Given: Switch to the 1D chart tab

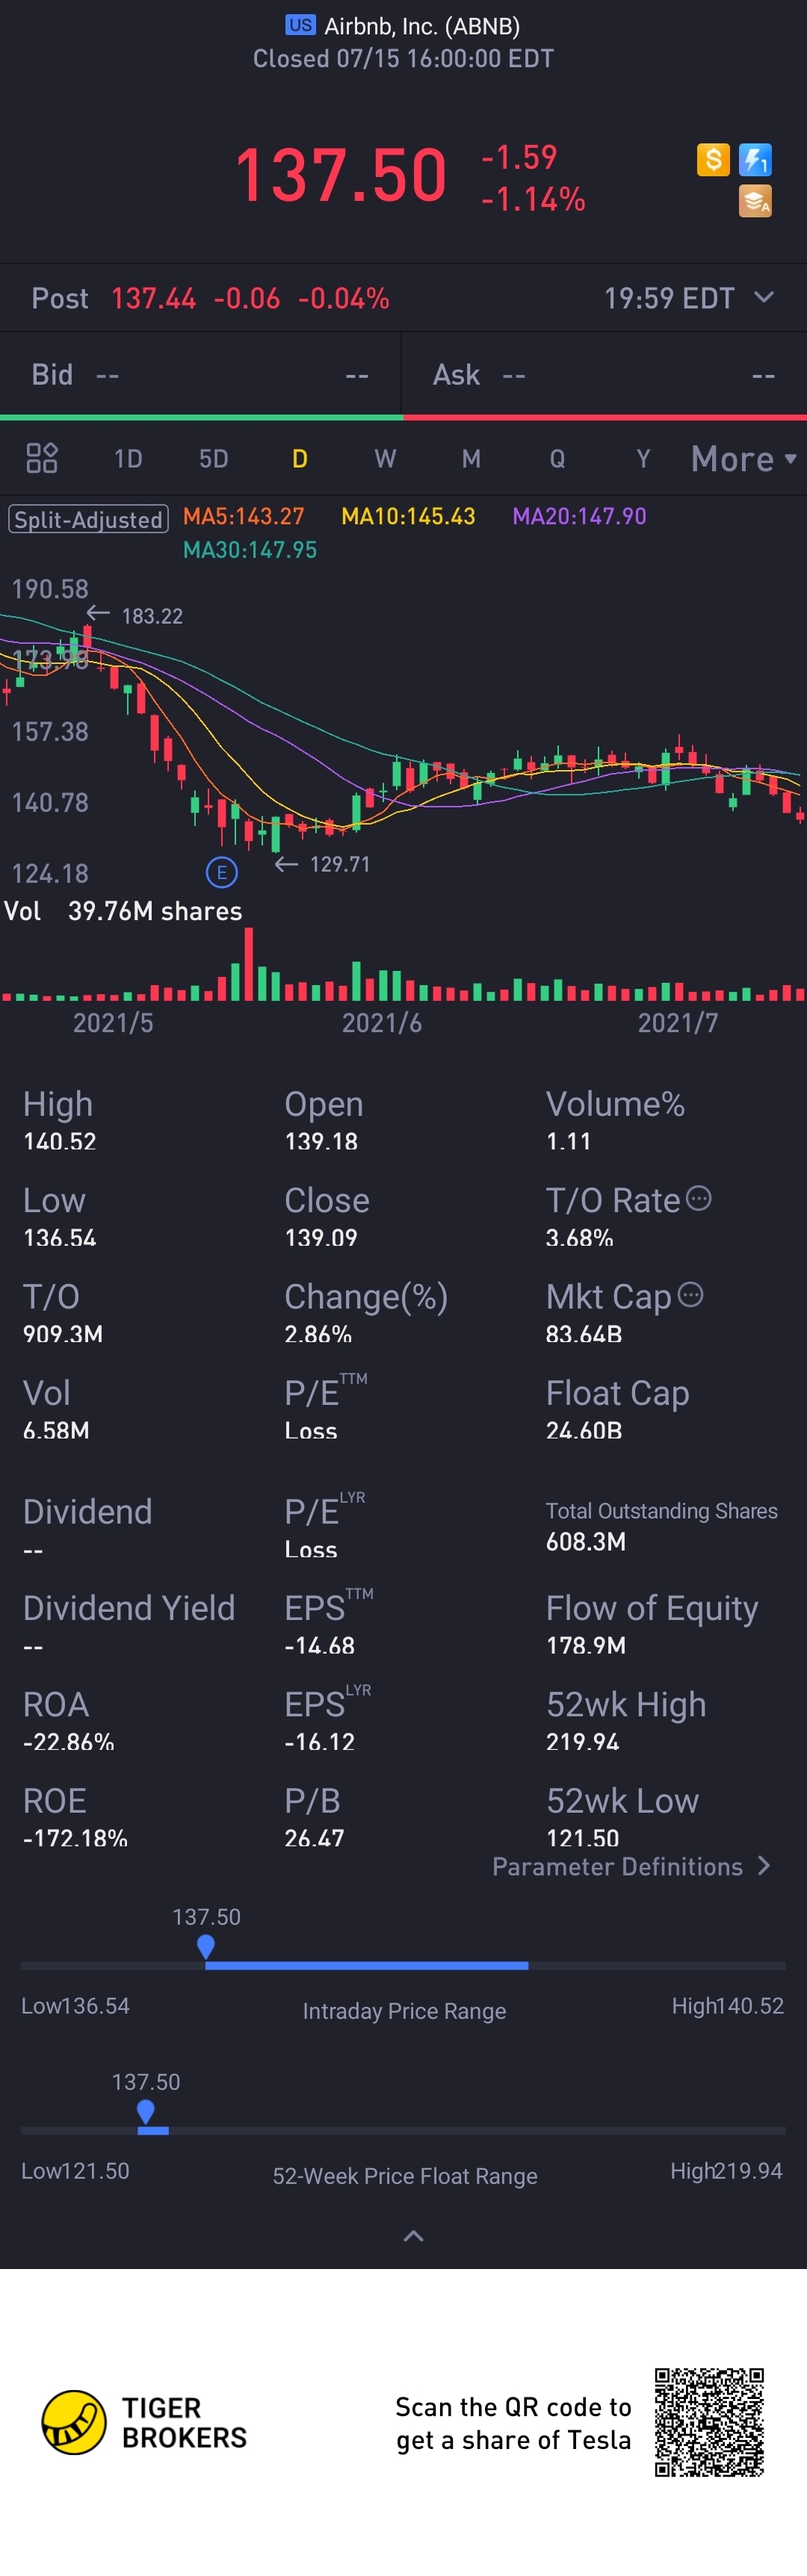Looking at the screenshot, I should (128, 459).
